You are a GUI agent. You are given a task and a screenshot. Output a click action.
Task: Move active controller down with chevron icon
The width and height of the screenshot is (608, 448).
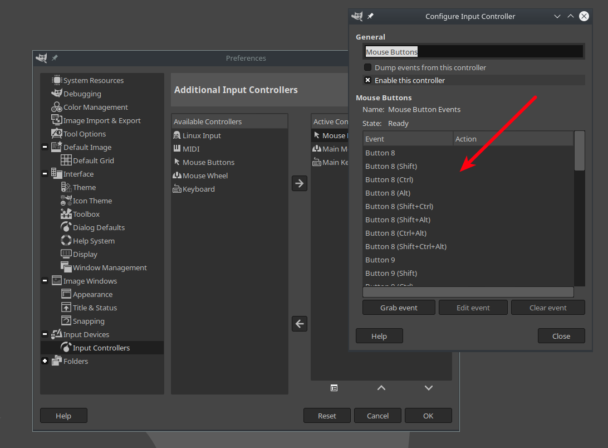tap(428, 388)
